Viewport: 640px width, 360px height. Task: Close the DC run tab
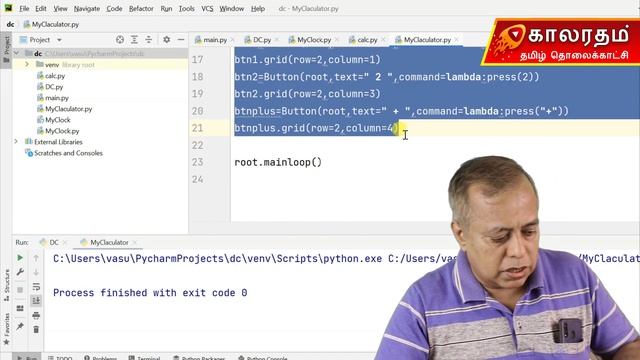coord(65,242)
